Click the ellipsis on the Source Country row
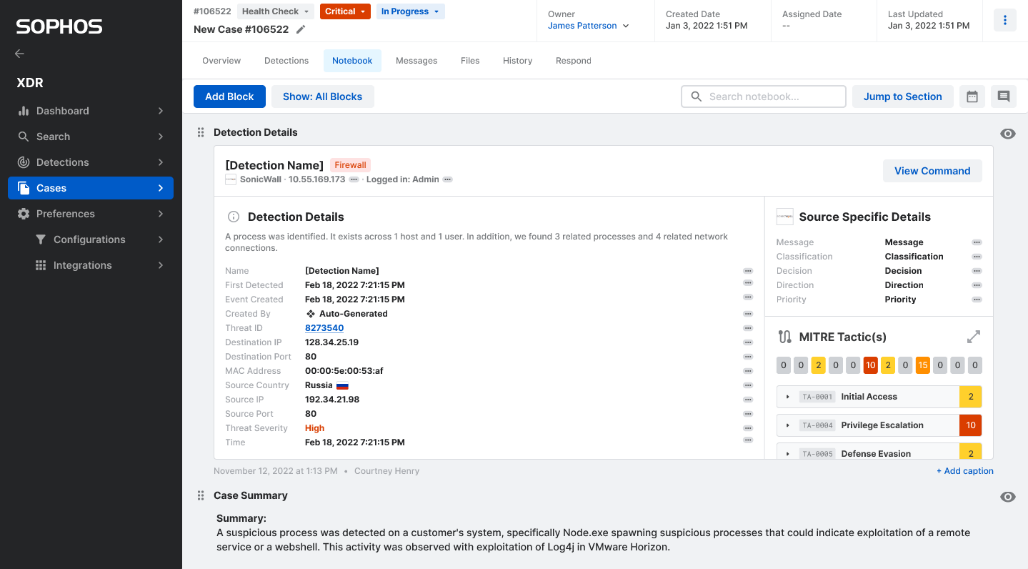Image resolution: width=1028 pixels, height=569 pixels. point(748,385)
